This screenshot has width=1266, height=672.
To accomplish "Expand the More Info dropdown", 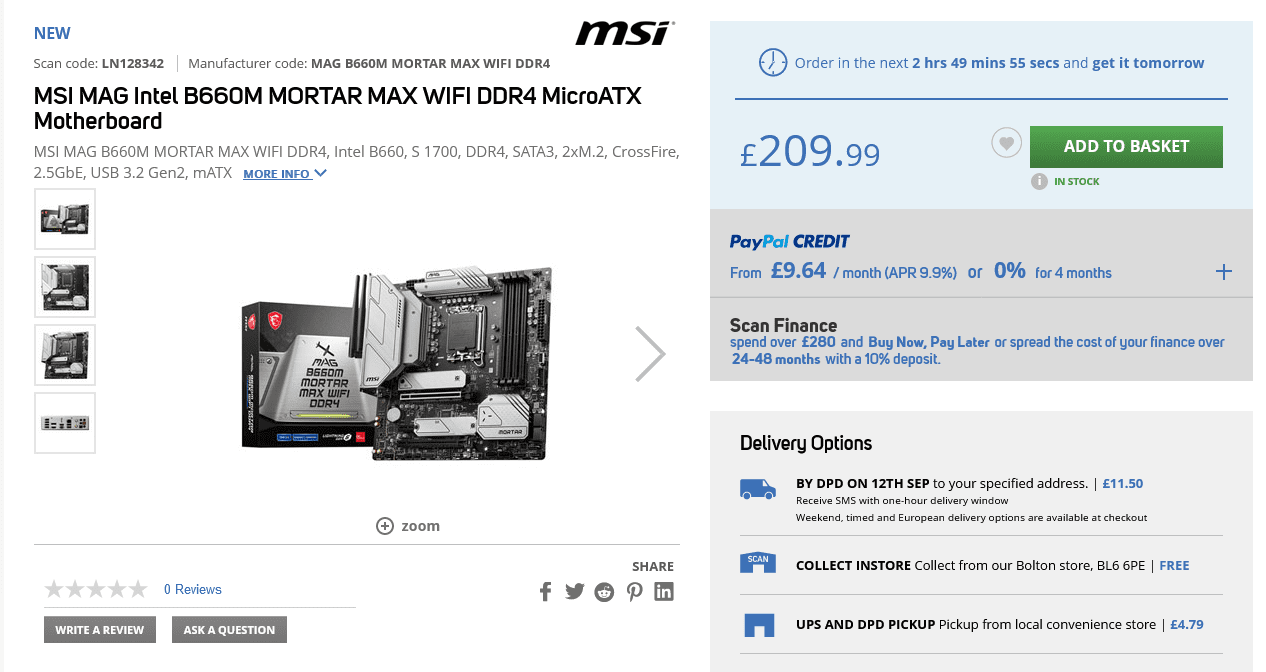I will point(285,174).
